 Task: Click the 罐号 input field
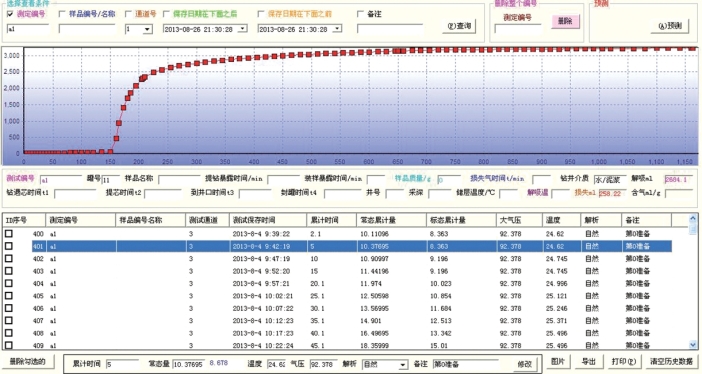pyautogui.click(x=111, y=180)
